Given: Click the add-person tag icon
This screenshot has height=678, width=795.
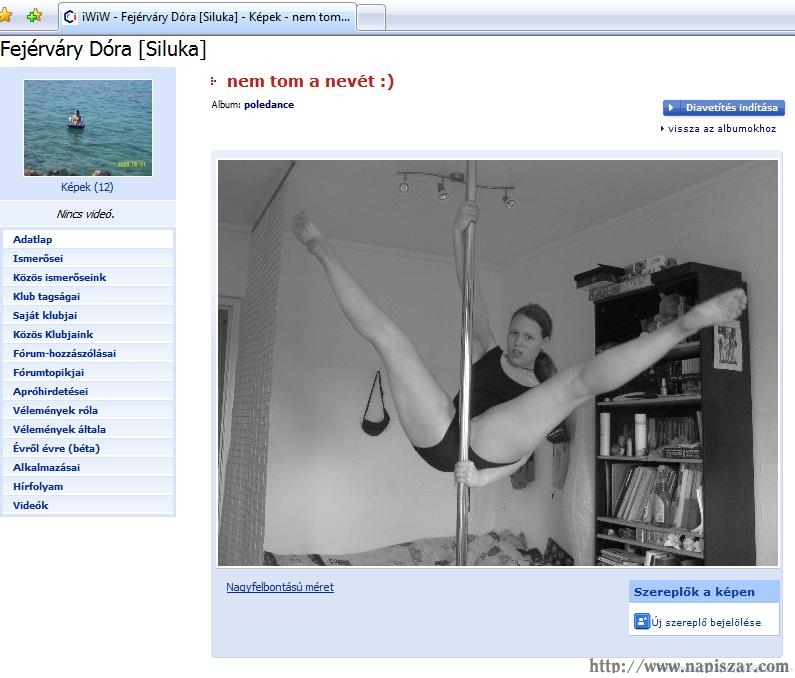Looking at the screenshot, I should point(641,621).
